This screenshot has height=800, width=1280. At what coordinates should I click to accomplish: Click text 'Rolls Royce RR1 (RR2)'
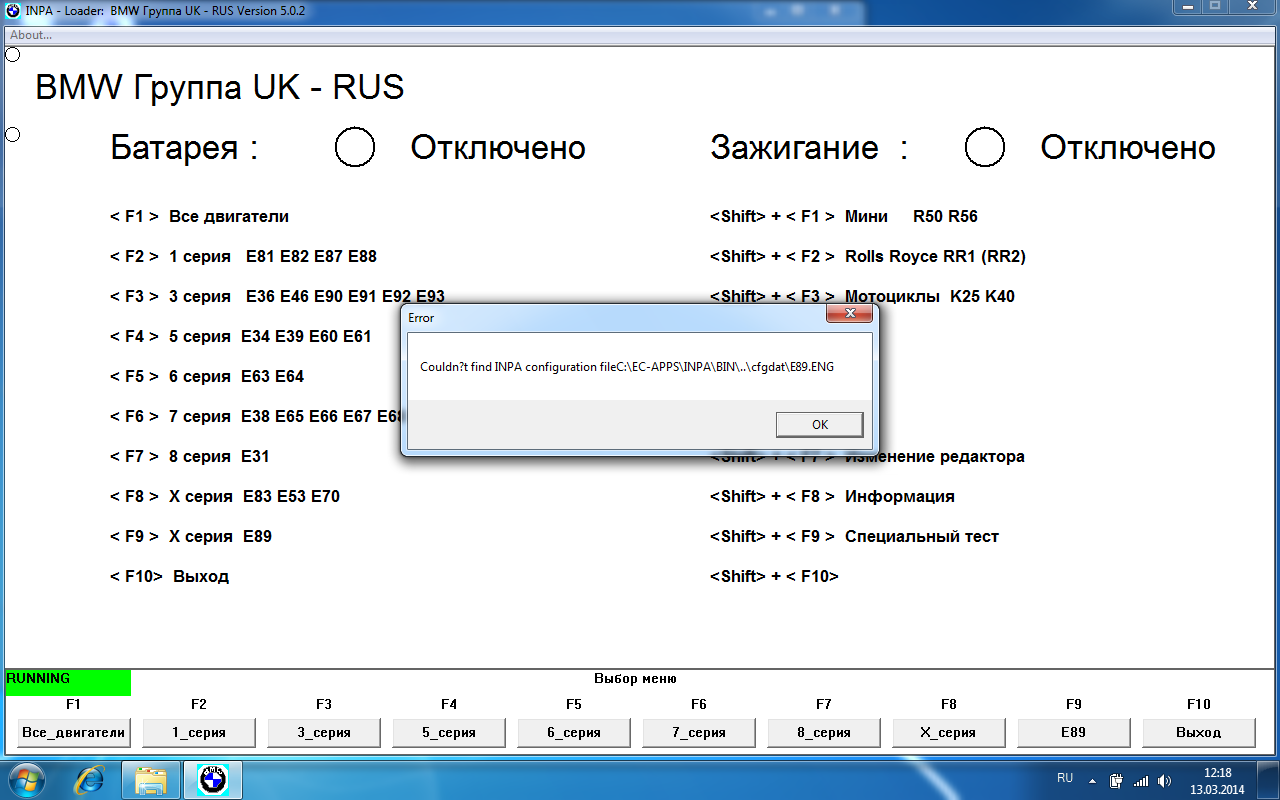point(935,256)
